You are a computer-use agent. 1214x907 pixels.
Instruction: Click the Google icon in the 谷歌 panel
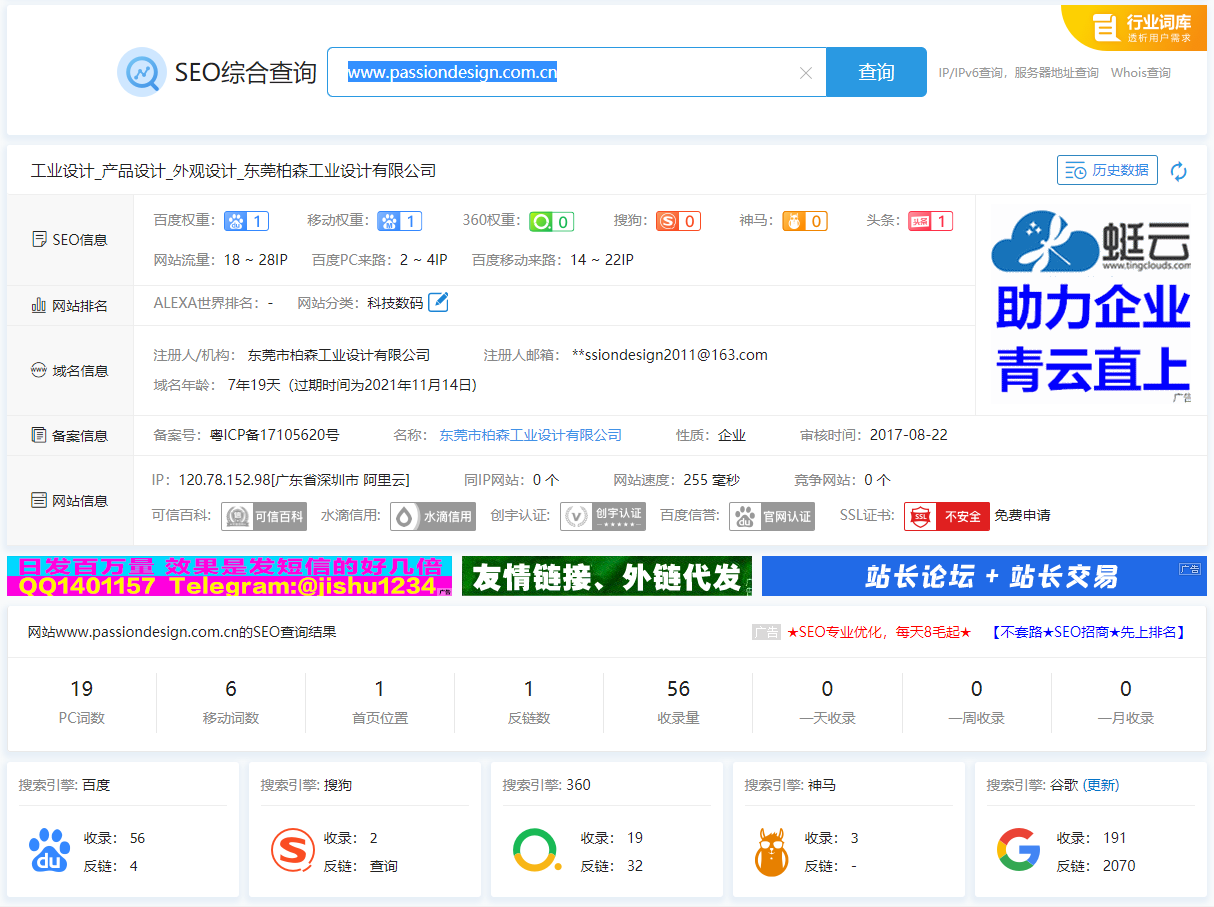click(x=1019, y=851)
